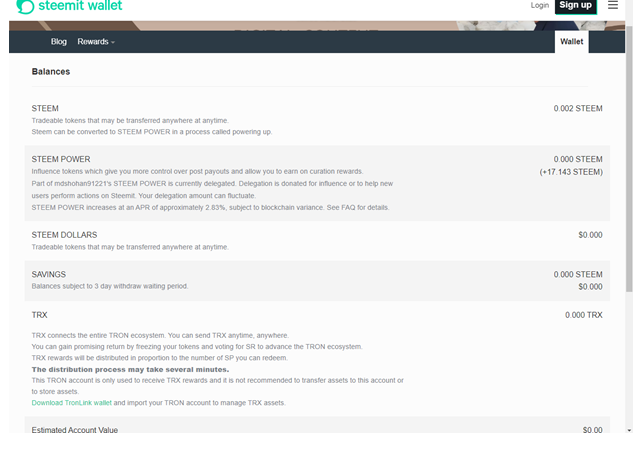The image size is (641, 454).
Task: Open the hamburger menu icon
Action: [612, 5]
